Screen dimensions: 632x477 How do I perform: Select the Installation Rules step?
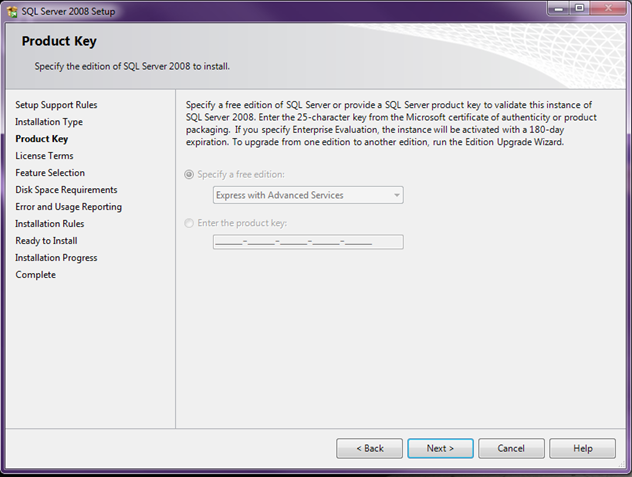[50, 224]
